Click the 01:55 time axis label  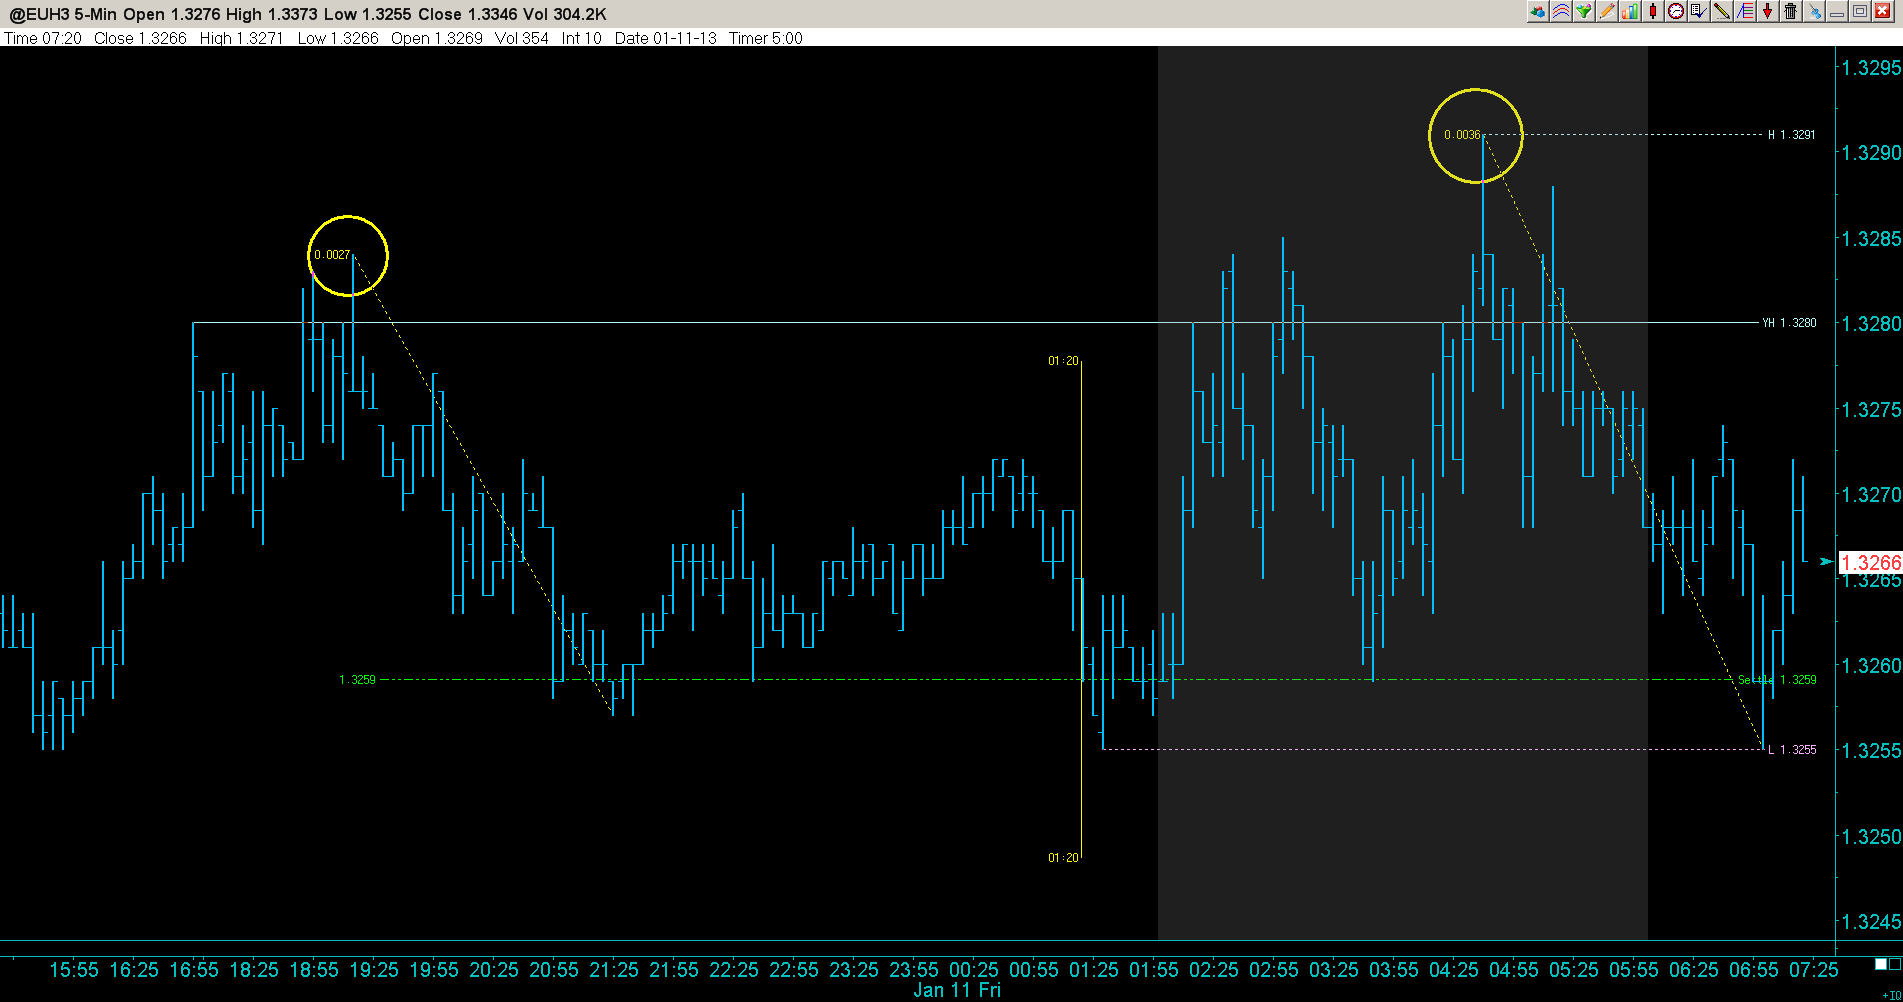1154,970
